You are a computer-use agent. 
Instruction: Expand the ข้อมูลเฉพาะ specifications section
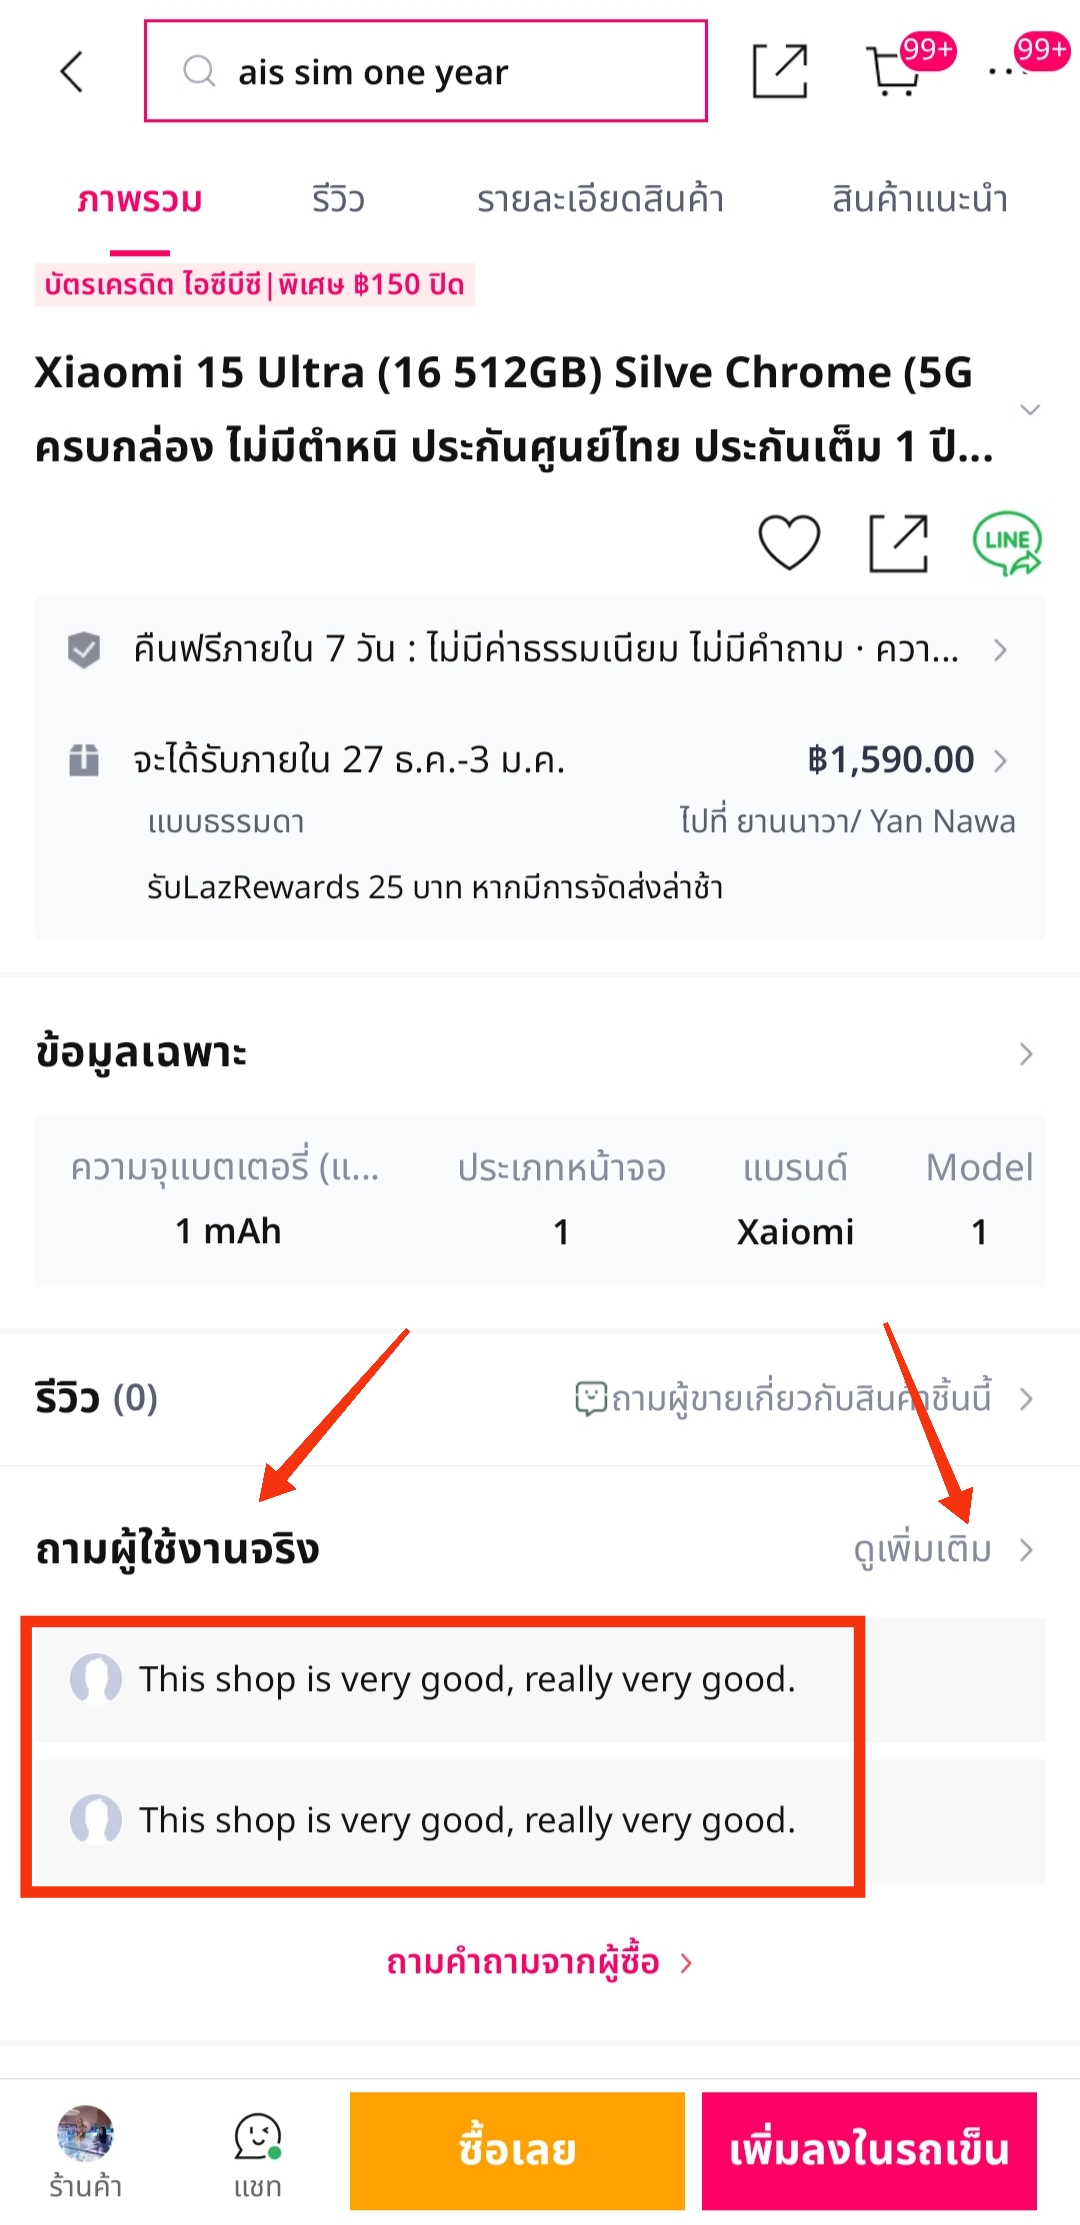1025,1054
